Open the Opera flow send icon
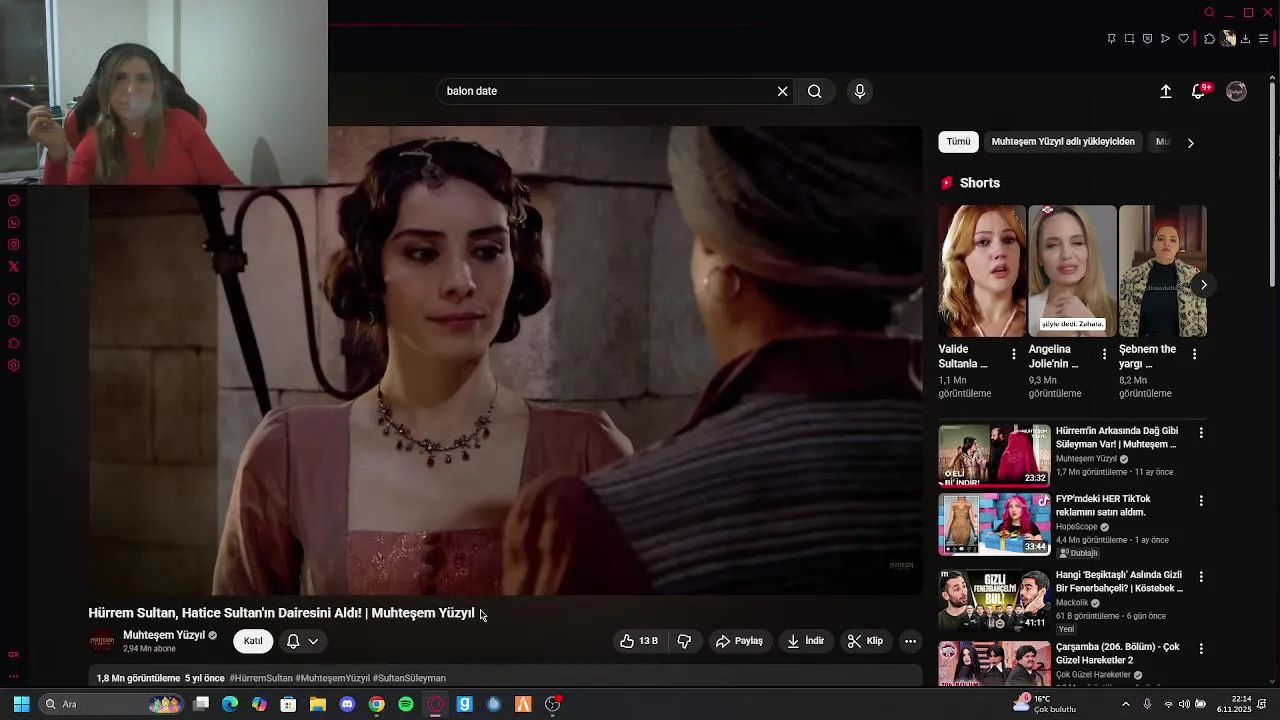 coord(1165,39)
